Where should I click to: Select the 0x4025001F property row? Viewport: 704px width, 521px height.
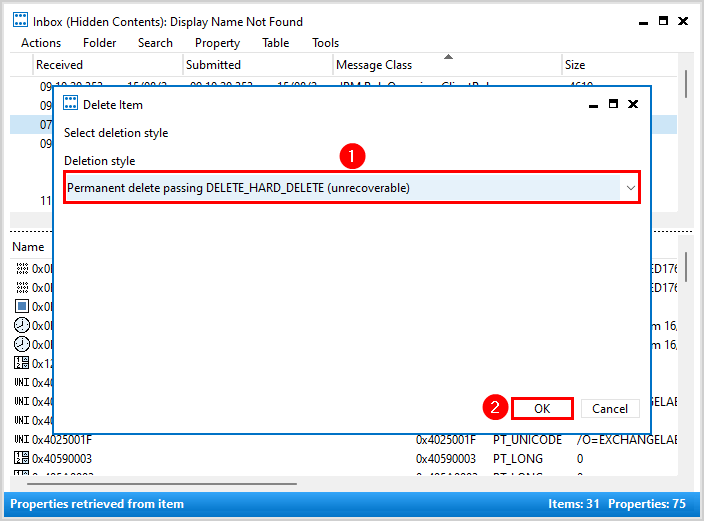click(343, 439)
